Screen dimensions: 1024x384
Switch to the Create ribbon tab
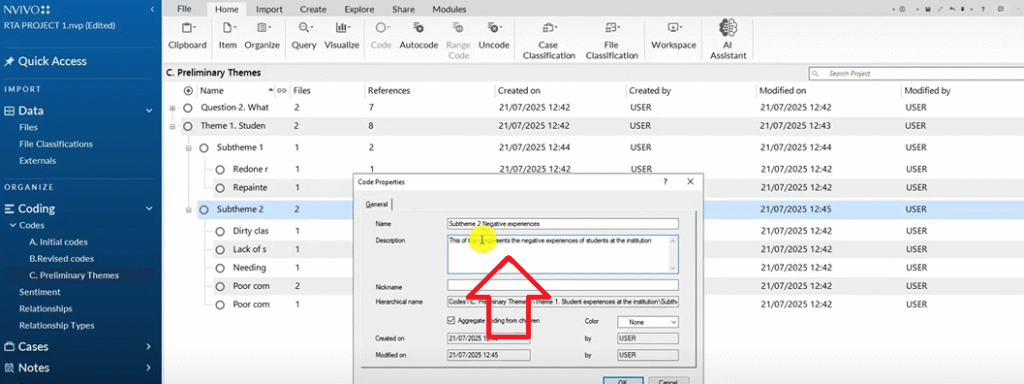point(313,10)
